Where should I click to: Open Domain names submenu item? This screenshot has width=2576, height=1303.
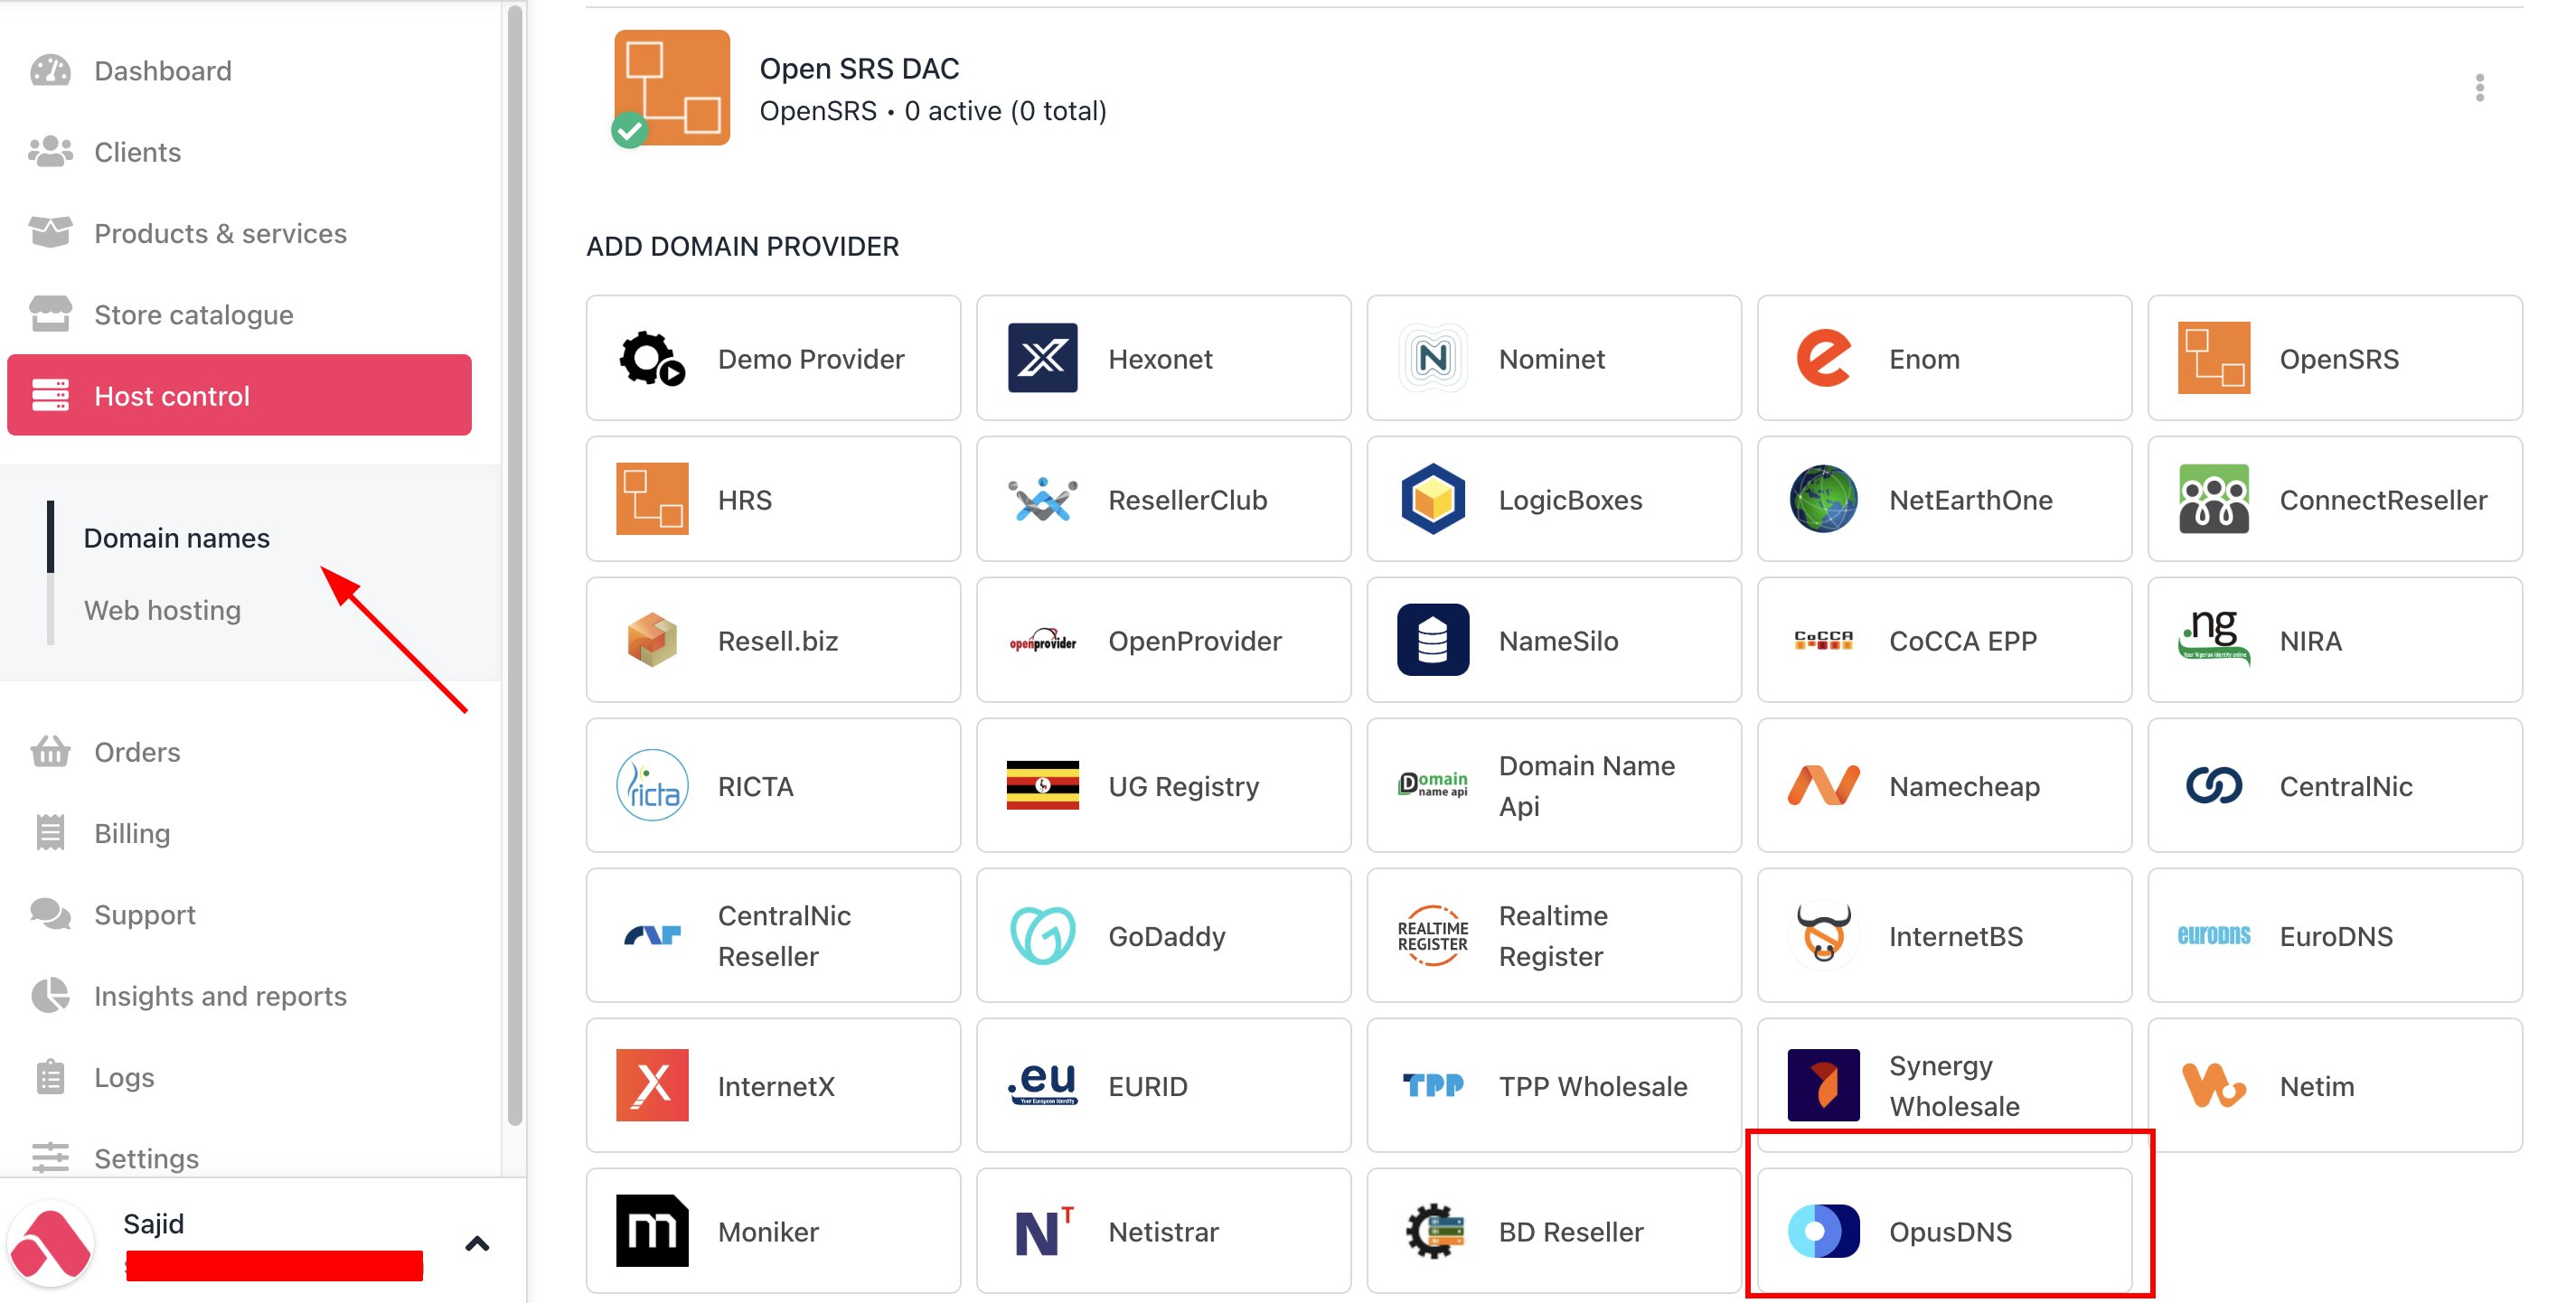point(176,537)
